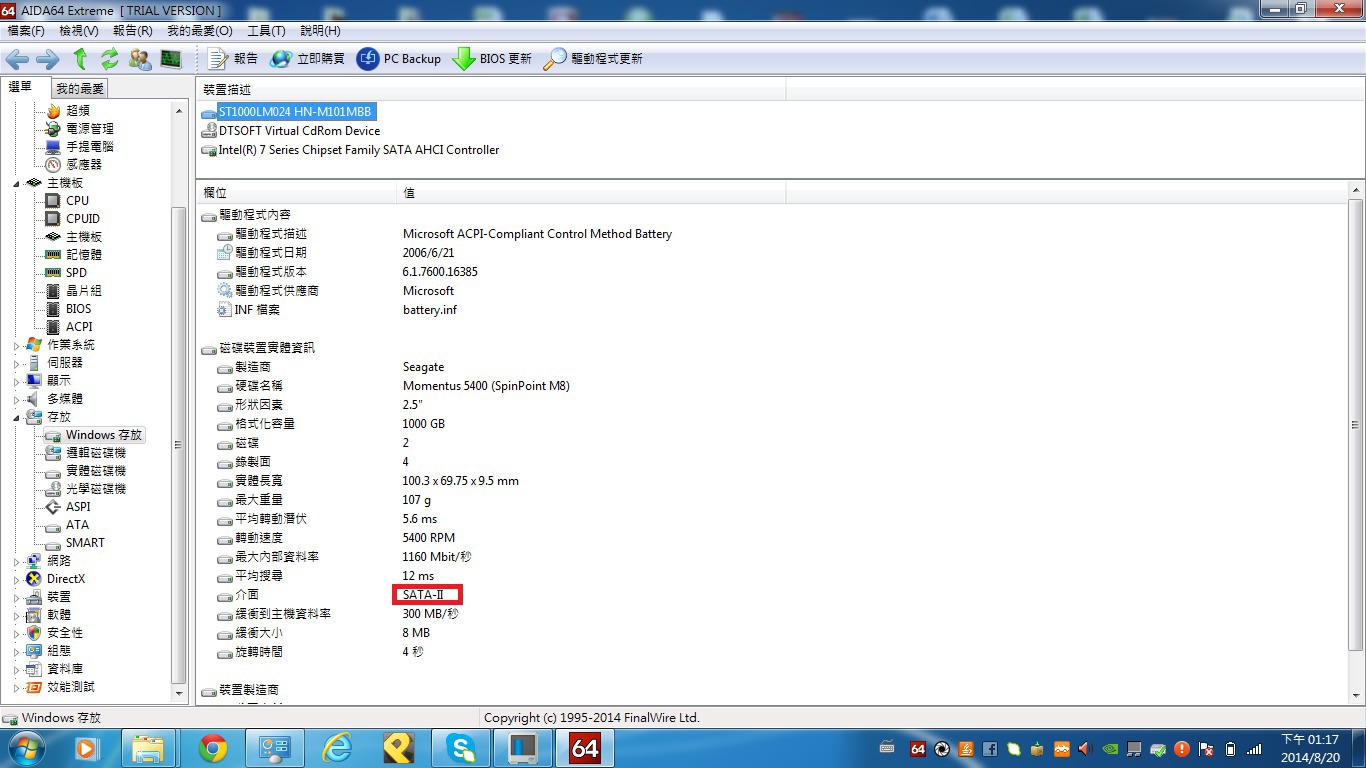The width and height of the screenshot is (1366, 768).
Task: Switch to the 我的最愛 tab
Action: click(x=80, y=89)
